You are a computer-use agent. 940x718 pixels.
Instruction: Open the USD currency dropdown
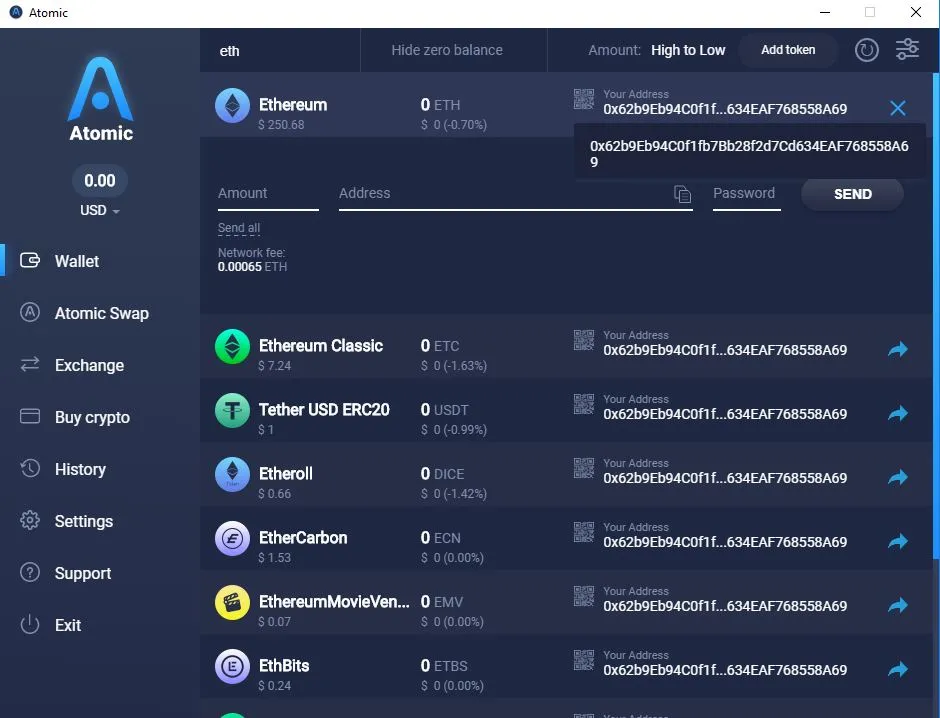100,210
